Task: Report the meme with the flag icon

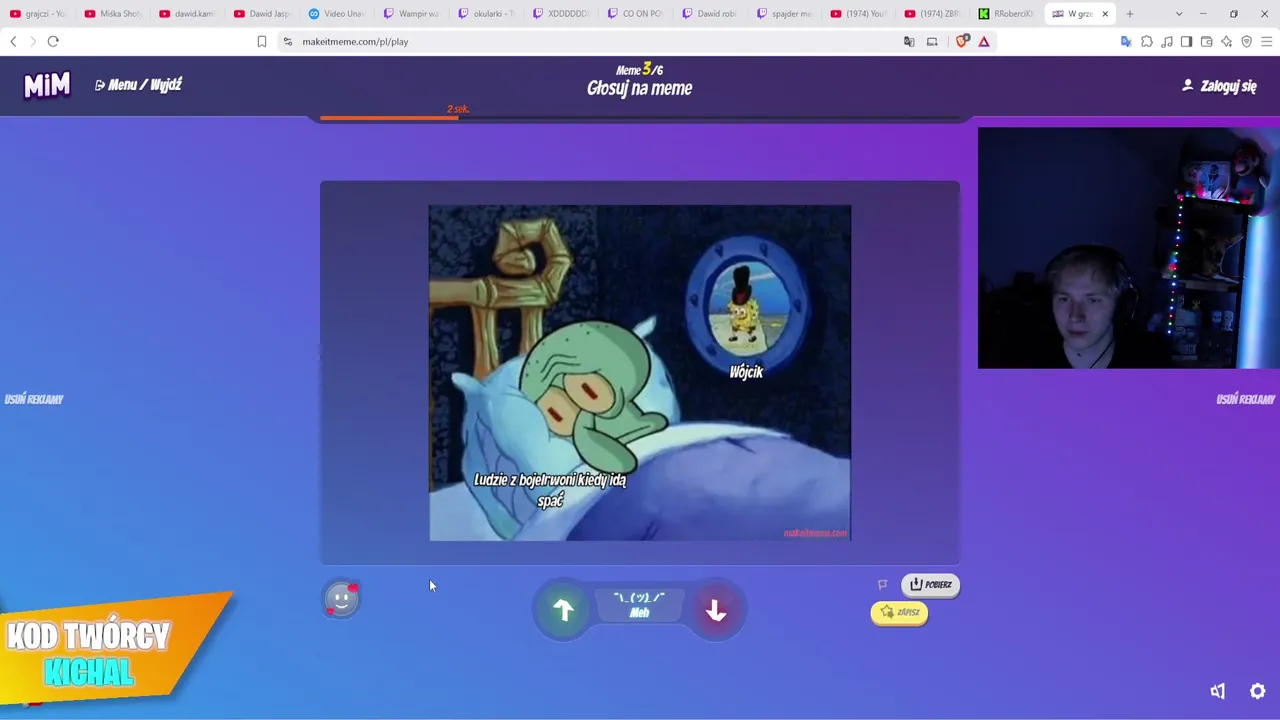Action: (882, 585)
